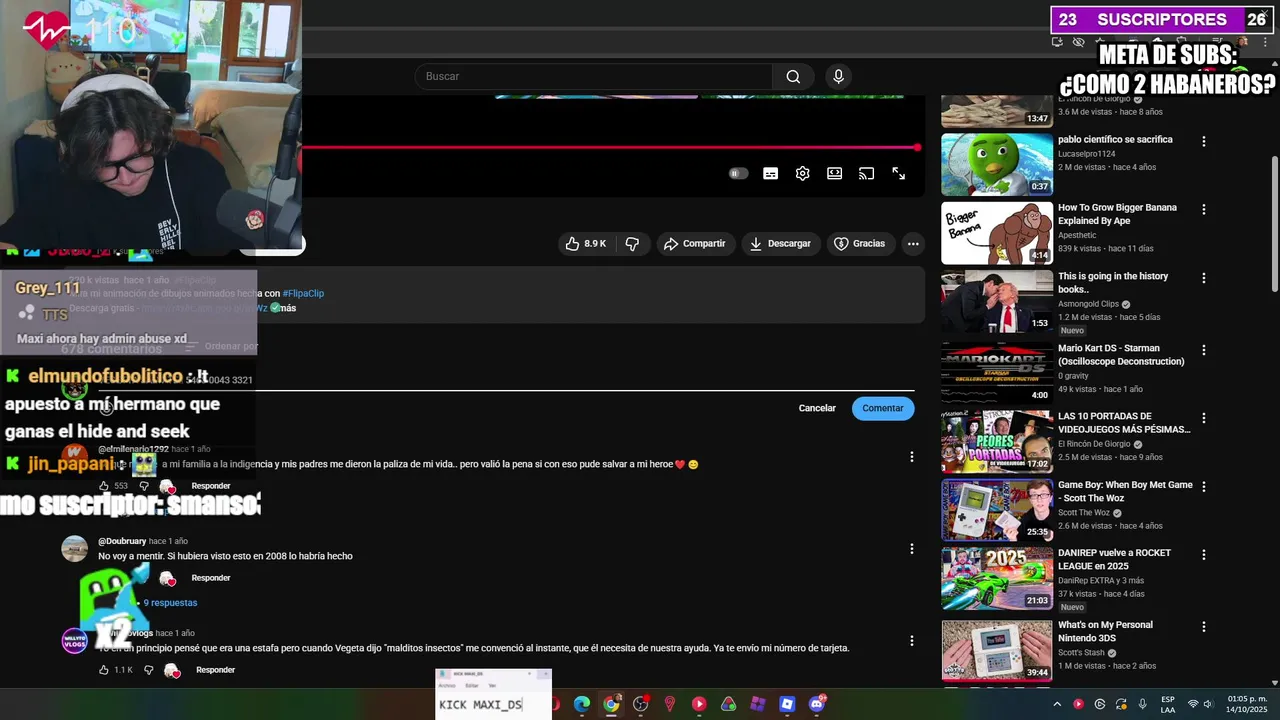The height and width of the screenshot is (720, 1280).
Task: Go to Asmongold Clips channel name
Action: pyautogui.click(x=1088, y=304)
